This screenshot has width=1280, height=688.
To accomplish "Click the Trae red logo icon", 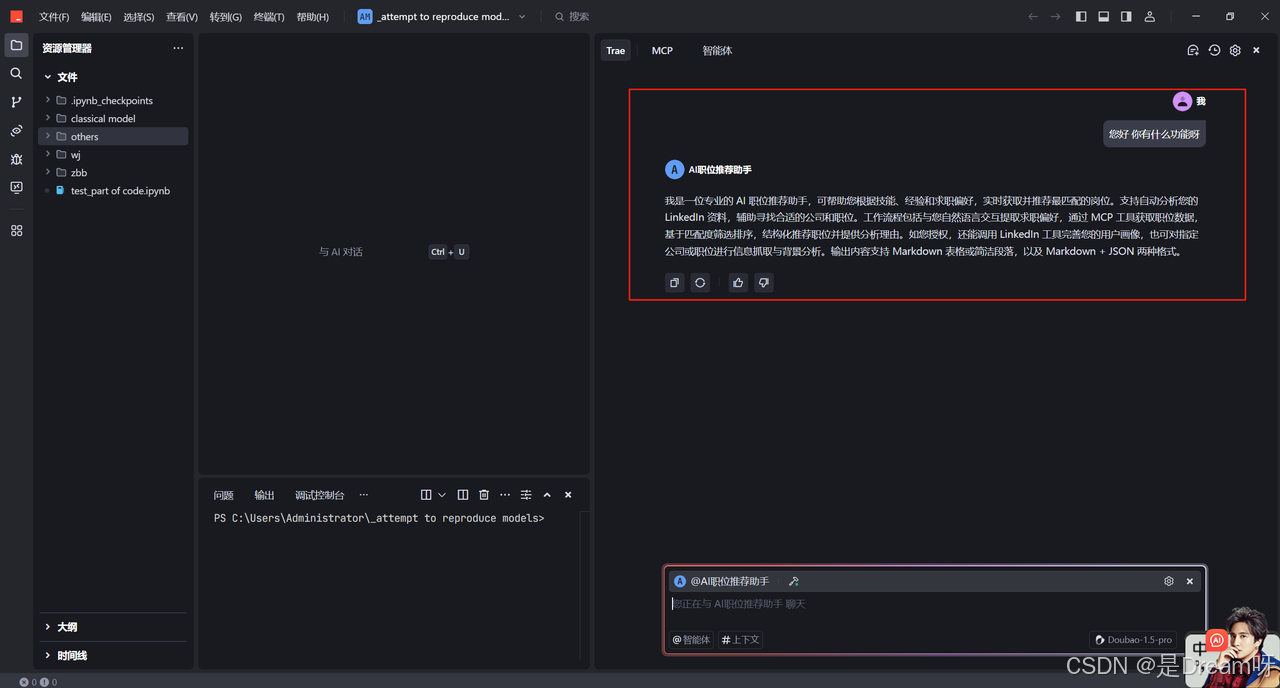I will coord(16,16).
